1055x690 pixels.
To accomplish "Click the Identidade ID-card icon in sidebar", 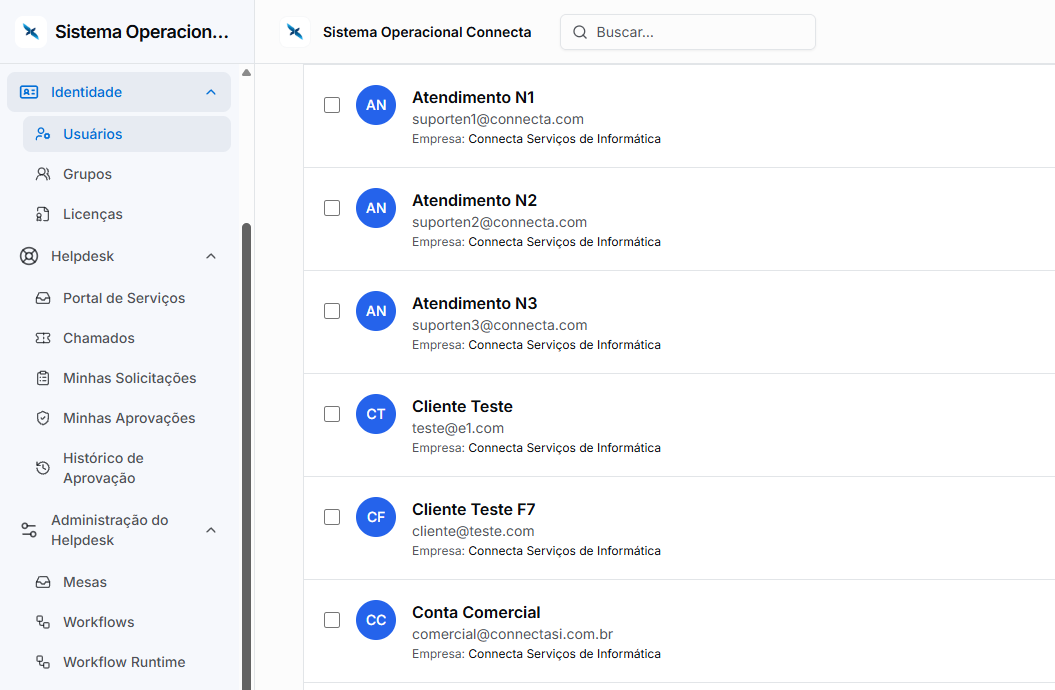I will [x=29, y=92].
